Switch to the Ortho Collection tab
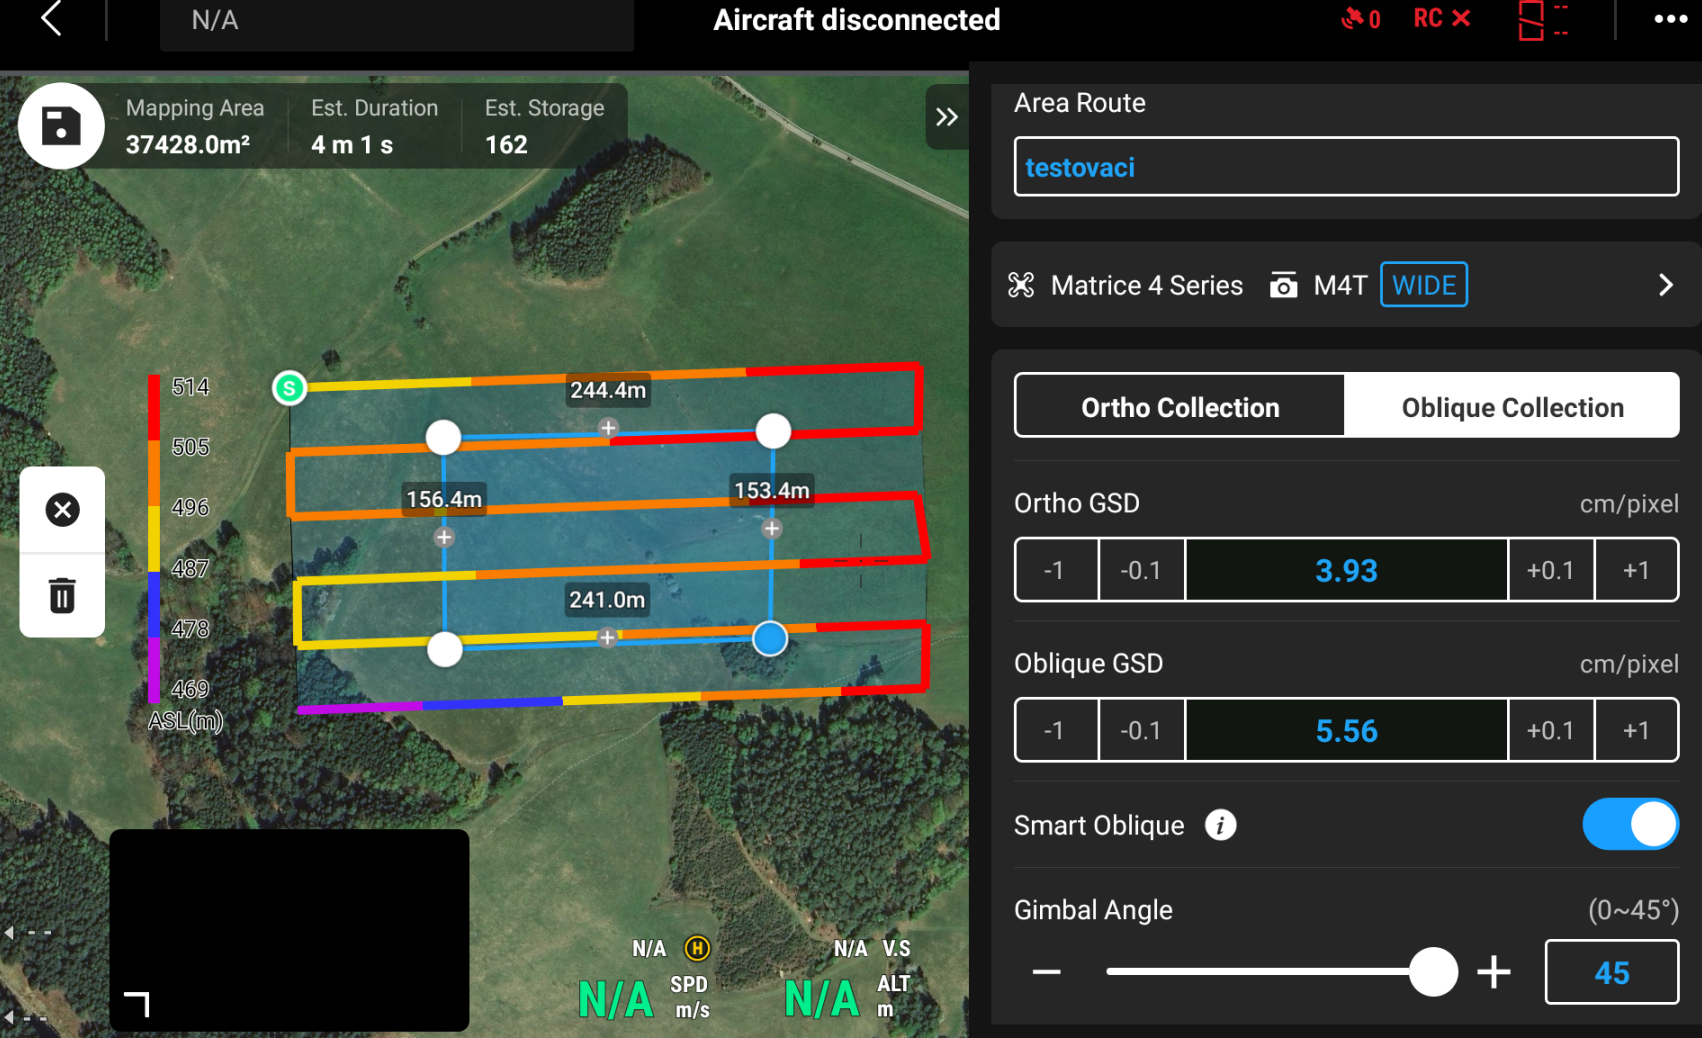 1180,407
